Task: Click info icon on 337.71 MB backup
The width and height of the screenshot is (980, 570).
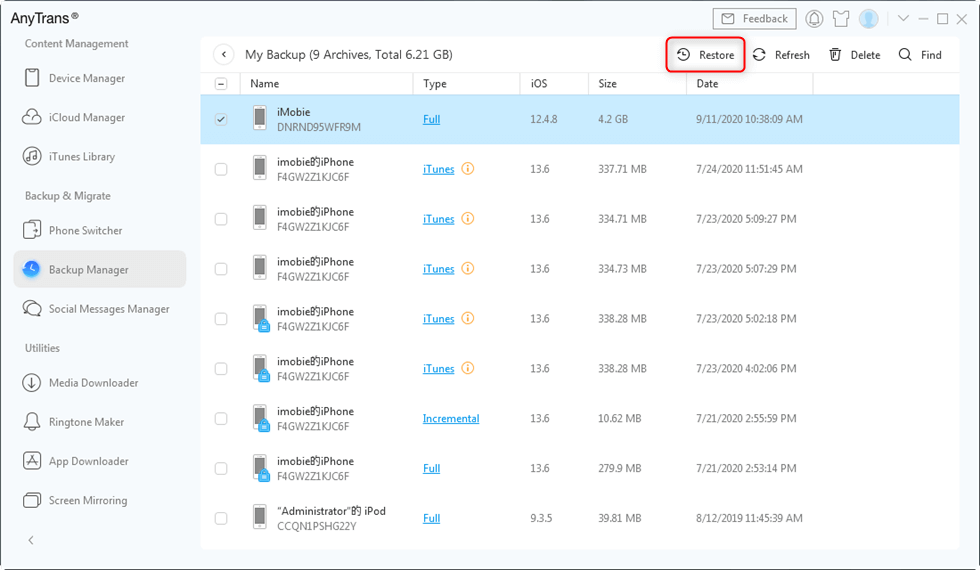Action: 468,169
